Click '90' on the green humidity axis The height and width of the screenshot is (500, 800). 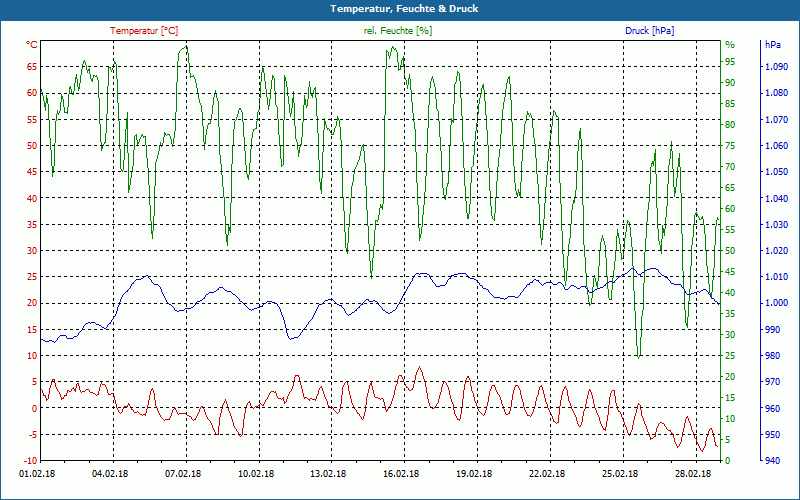(730, 83)
